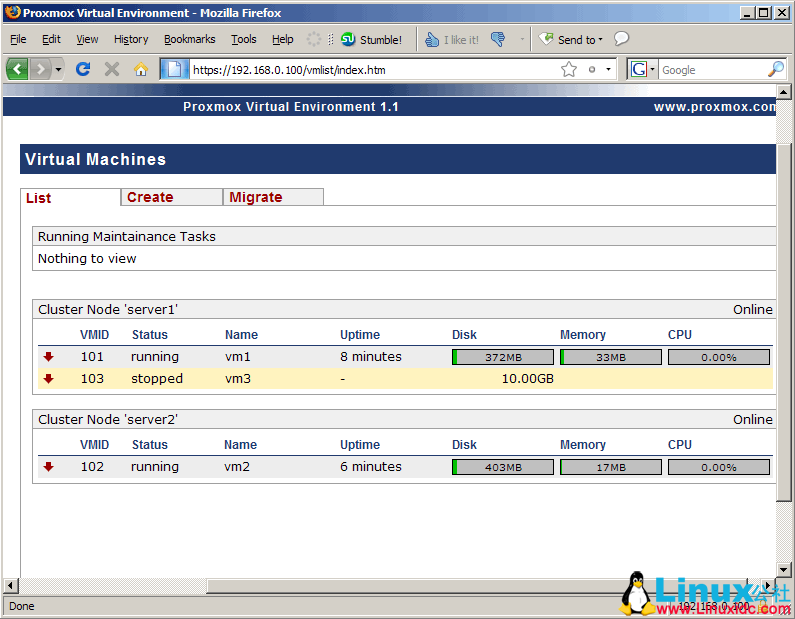The height and width of the screenshot is (619, 795).
Task: Click the red arrow icon for VM 103
Action: click(48, 379)
